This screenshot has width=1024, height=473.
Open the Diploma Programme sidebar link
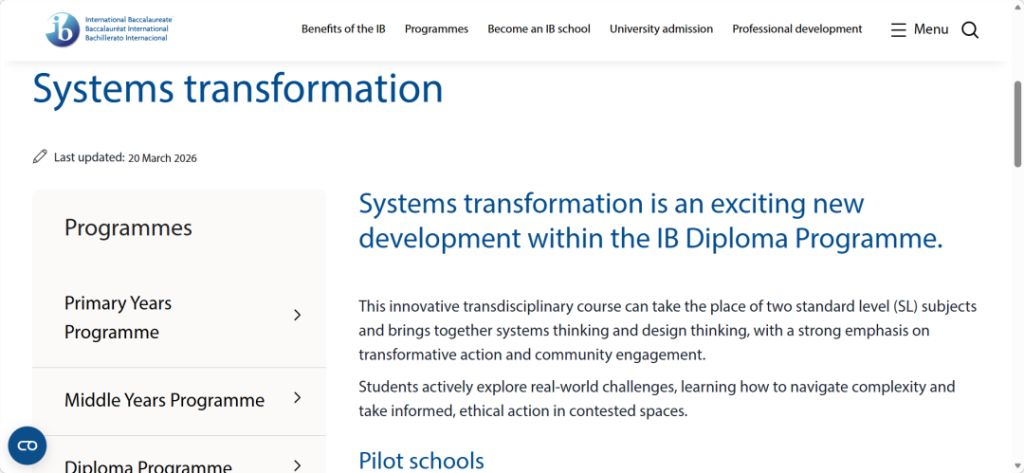[148, 466]
